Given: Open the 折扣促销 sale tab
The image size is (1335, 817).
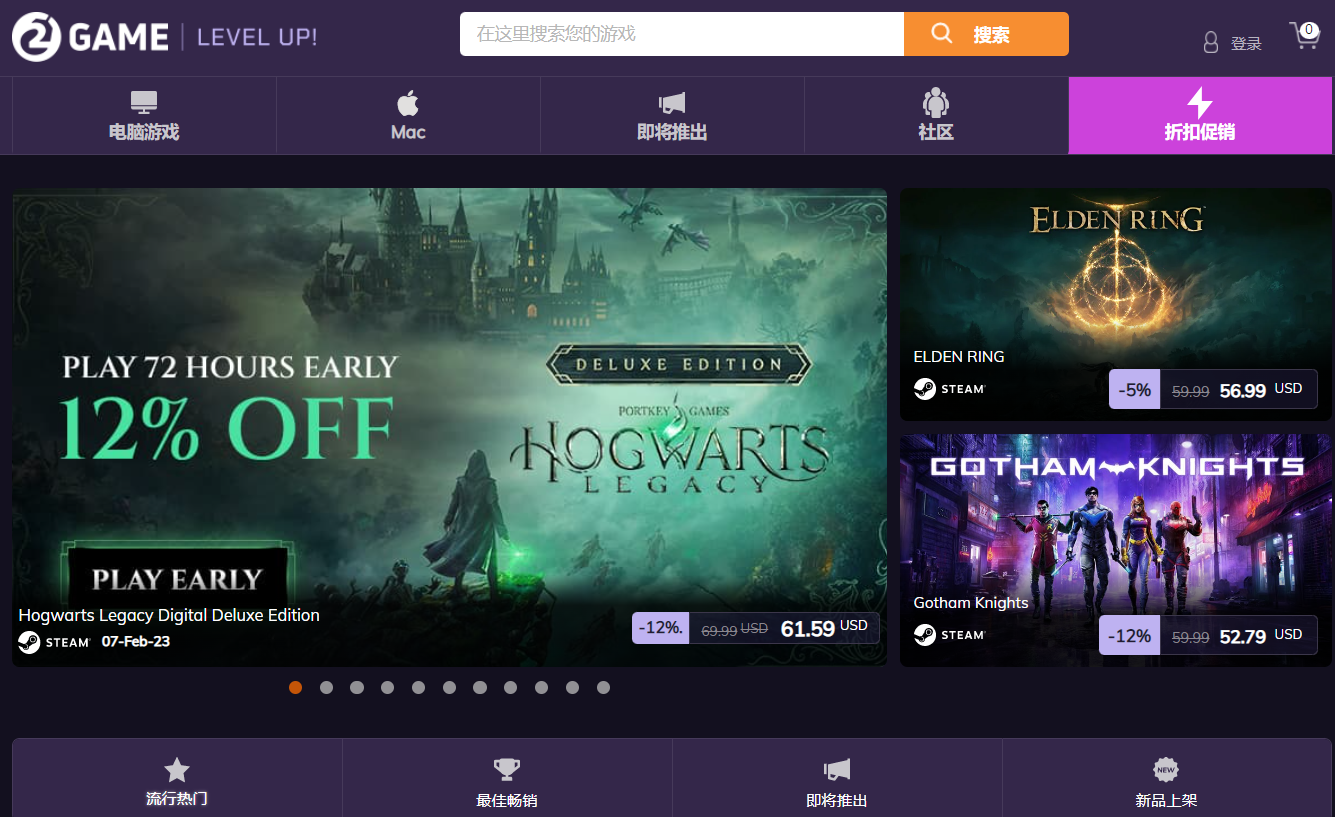Looking at the screenshot, I should [1200, 115].
